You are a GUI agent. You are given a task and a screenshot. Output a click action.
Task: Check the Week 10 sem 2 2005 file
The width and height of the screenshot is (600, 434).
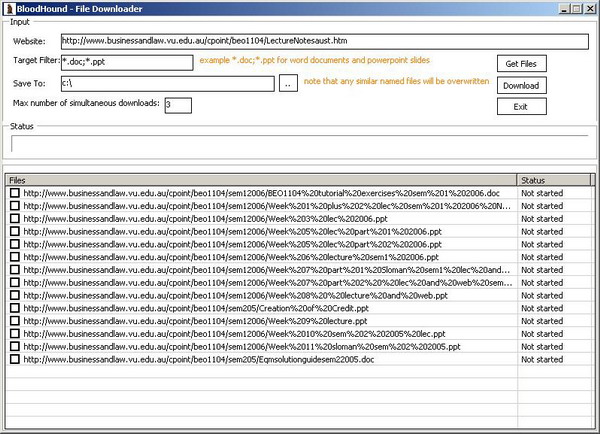15,334
